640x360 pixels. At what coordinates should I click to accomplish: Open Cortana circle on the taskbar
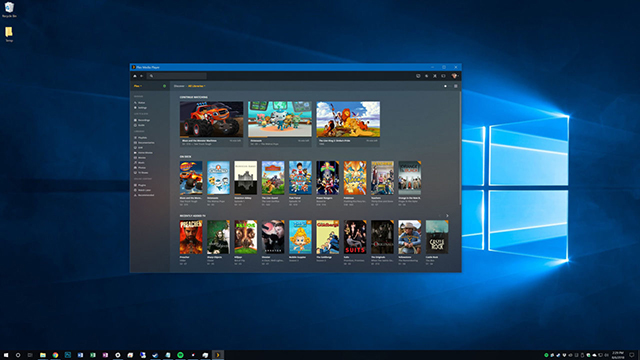click(x=18, y=355)
